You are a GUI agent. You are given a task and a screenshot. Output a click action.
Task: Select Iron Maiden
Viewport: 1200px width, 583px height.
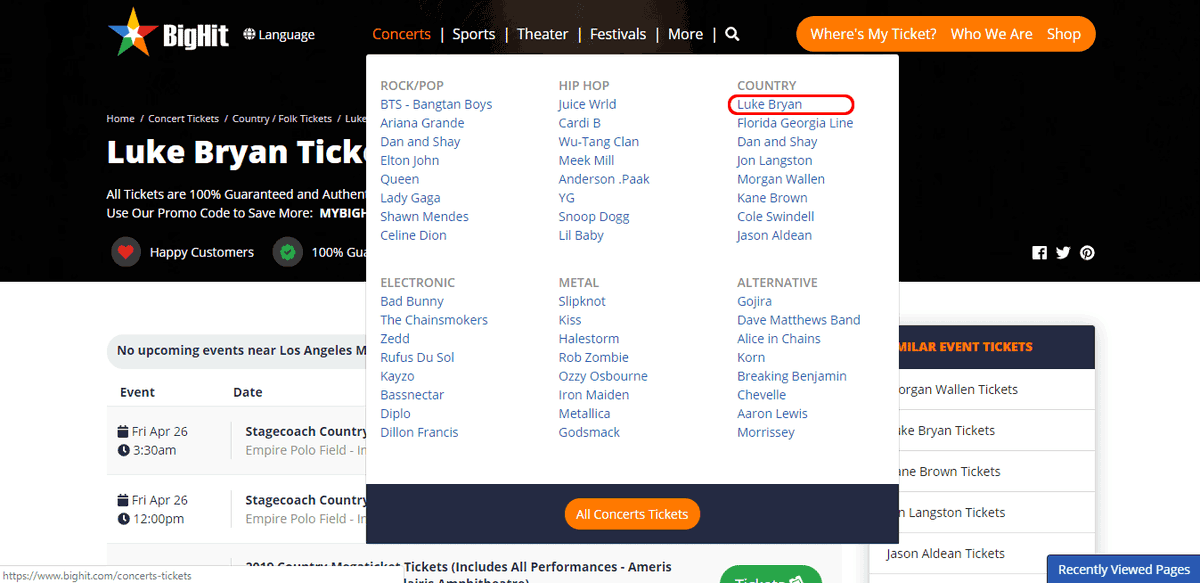[x=594, y=395]
